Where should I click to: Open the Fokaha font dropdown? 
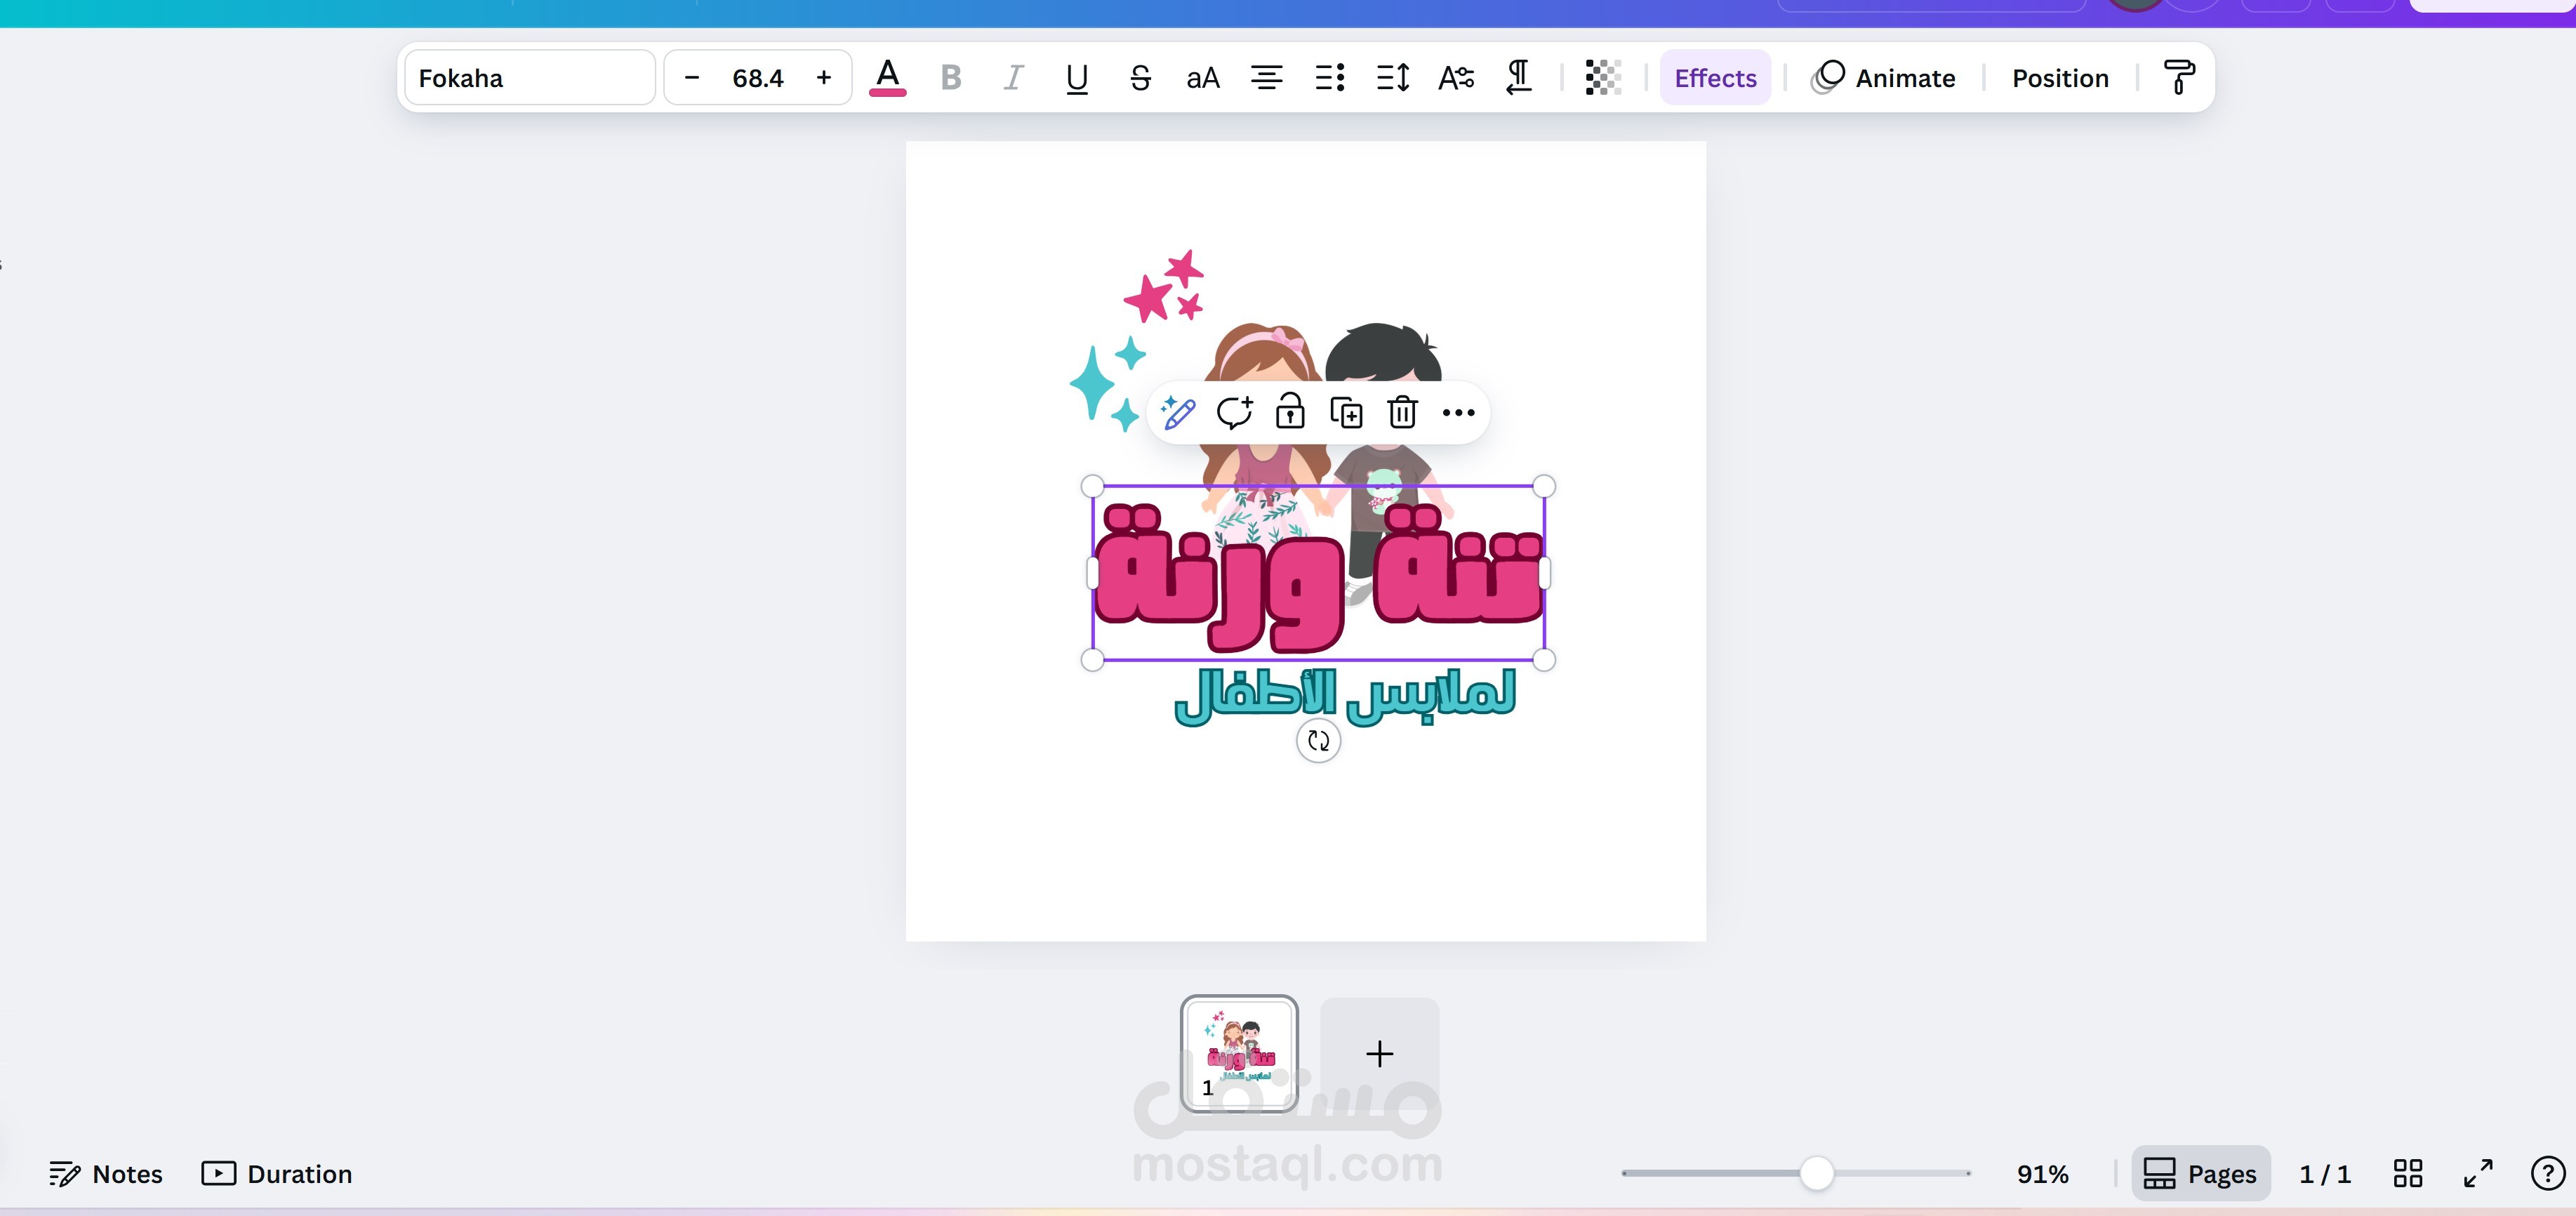point(529,78)
